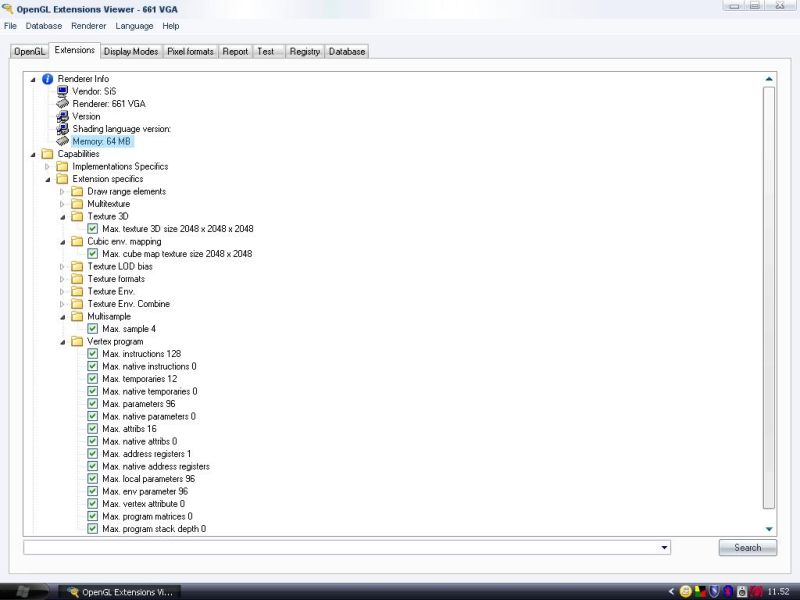Uncheck Max. cube map texture size checkbox
This screenshot has height=600, width=800.
(x=92, y=254)
